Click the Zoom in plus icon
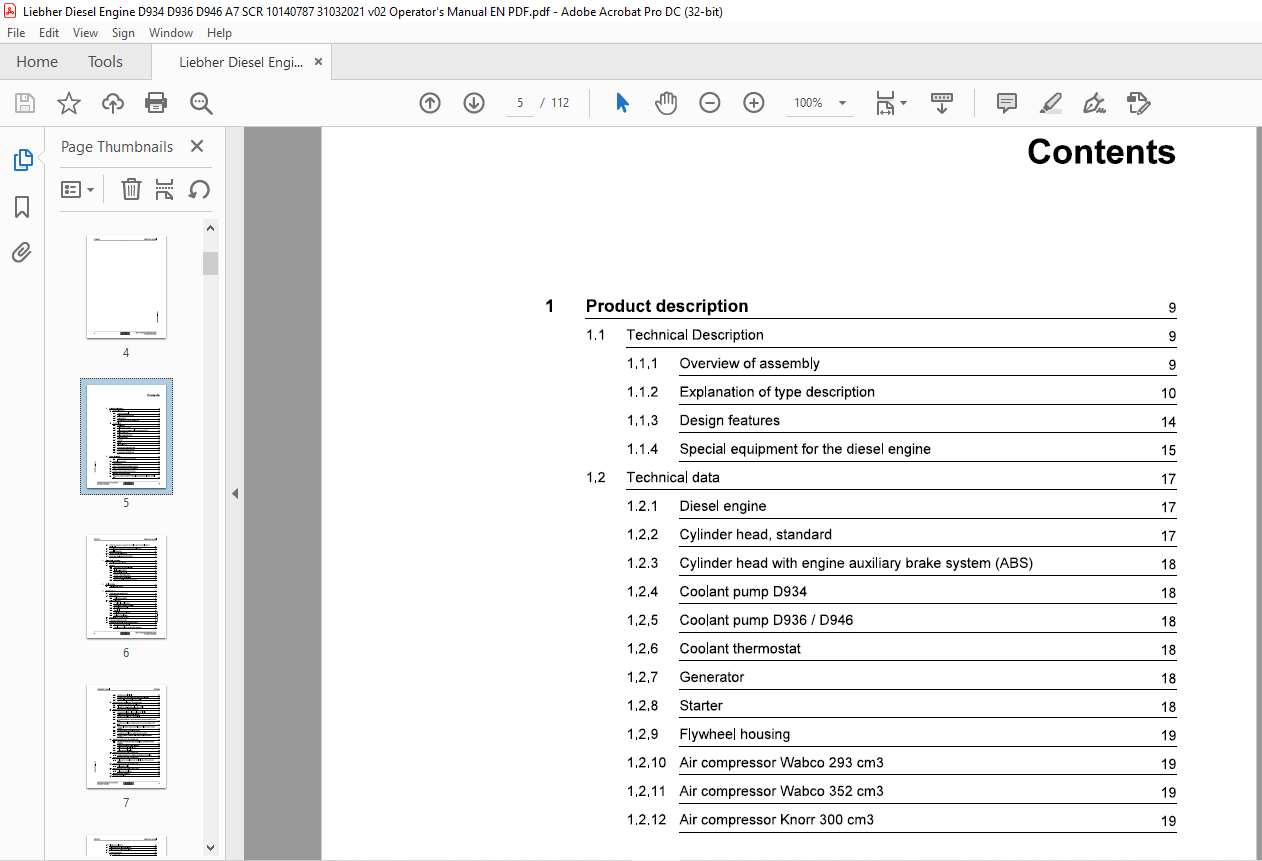Viewport: 1262px width, 861px height. (x=754, y=103)
